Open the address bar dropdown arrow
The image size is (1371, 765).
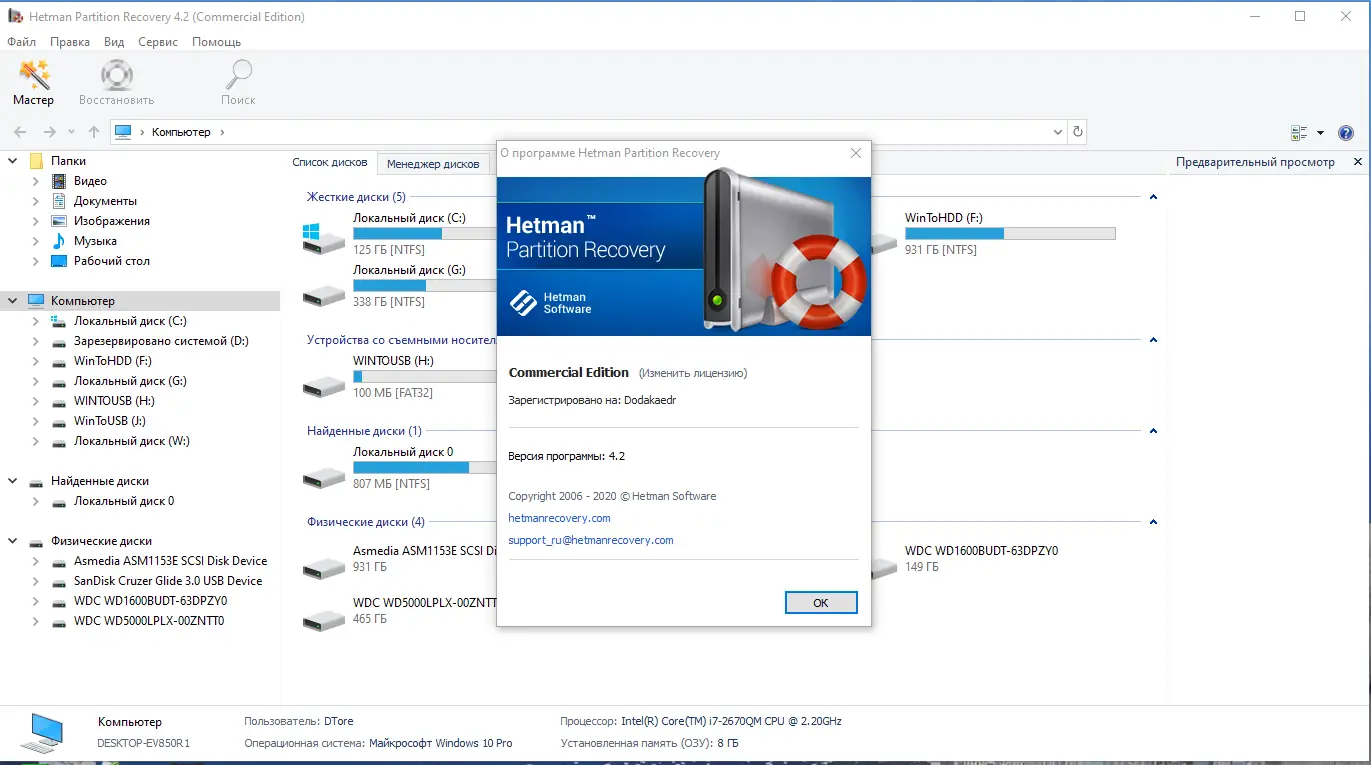1057,131
